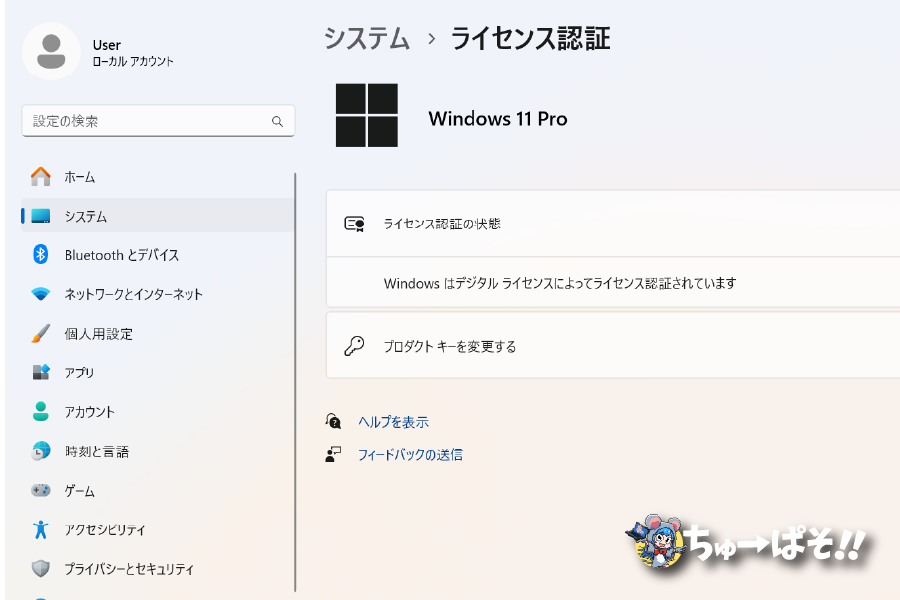Click the magnifier search icon in search box

pos(277,122)
